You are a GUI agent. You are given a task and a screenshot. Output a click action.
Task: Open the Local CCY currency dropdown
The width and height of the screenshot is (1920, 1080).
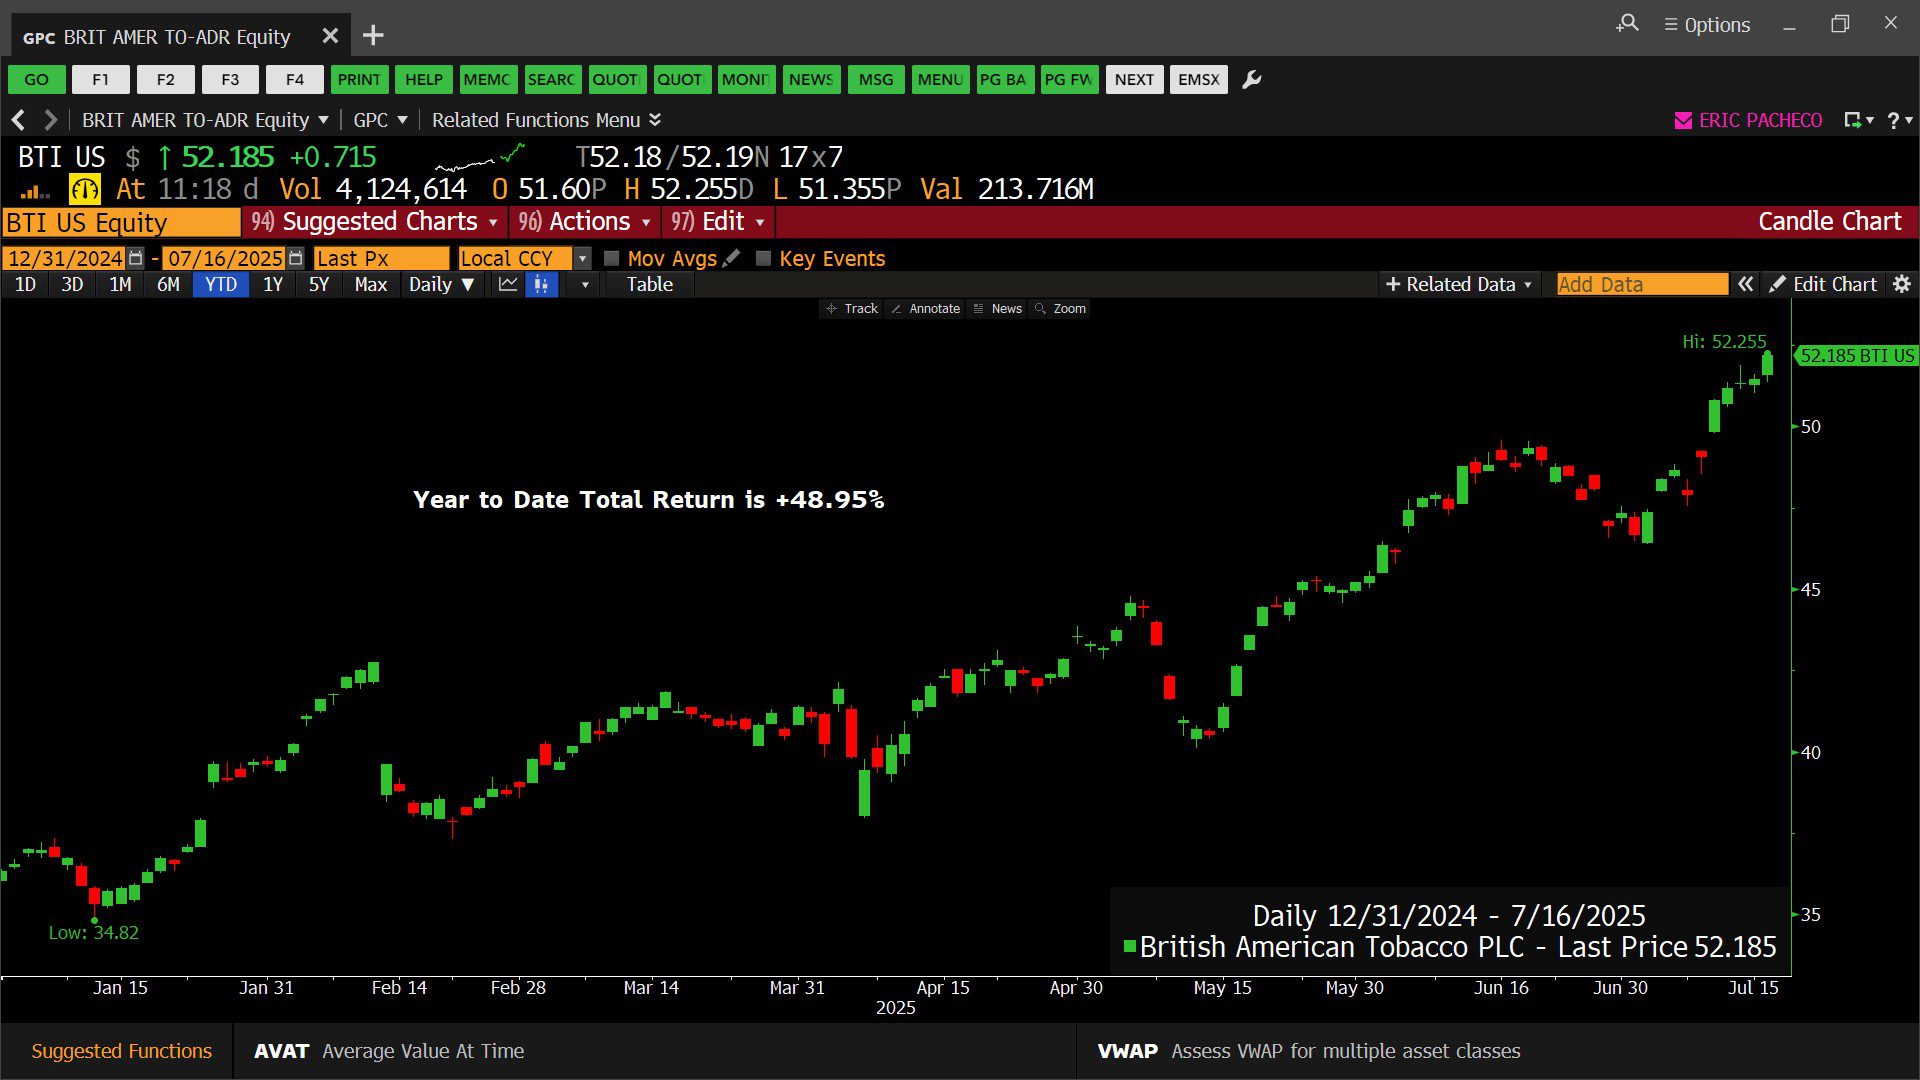pyautogui.click(x=582, y=259)
